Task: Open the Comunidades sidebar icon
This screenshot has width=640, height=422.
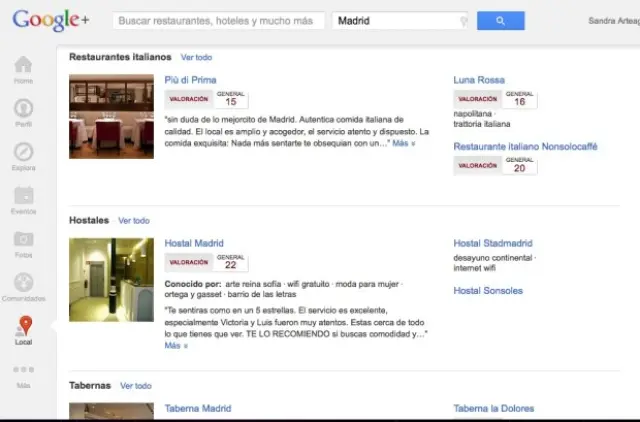Action: coord(24,283)
